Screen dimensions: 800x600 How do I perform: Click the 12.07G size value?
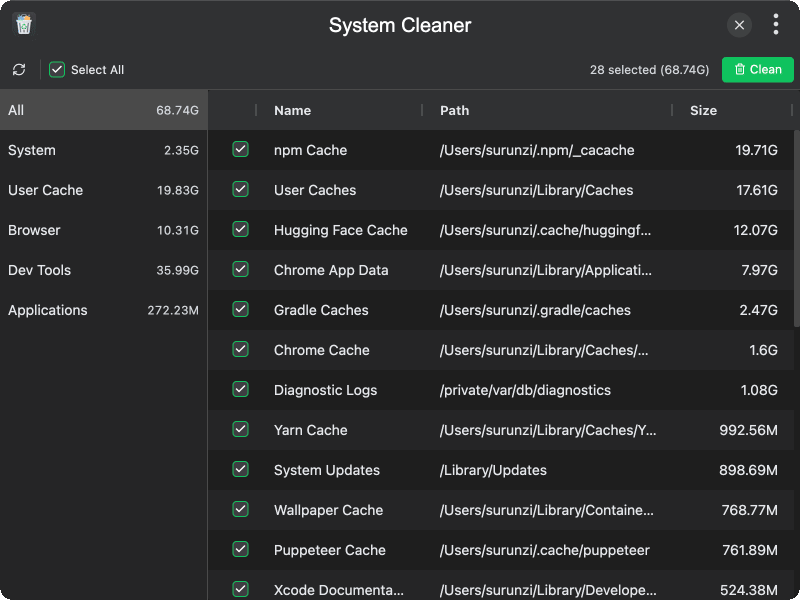pos(756,230)
